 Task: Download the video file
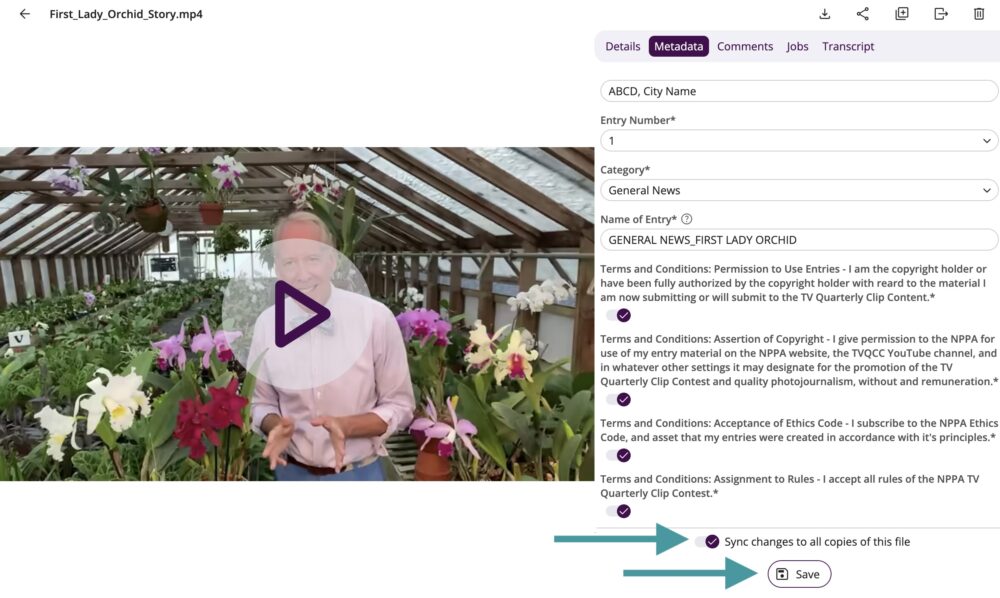pyautogui.click(x=825, y=14)
